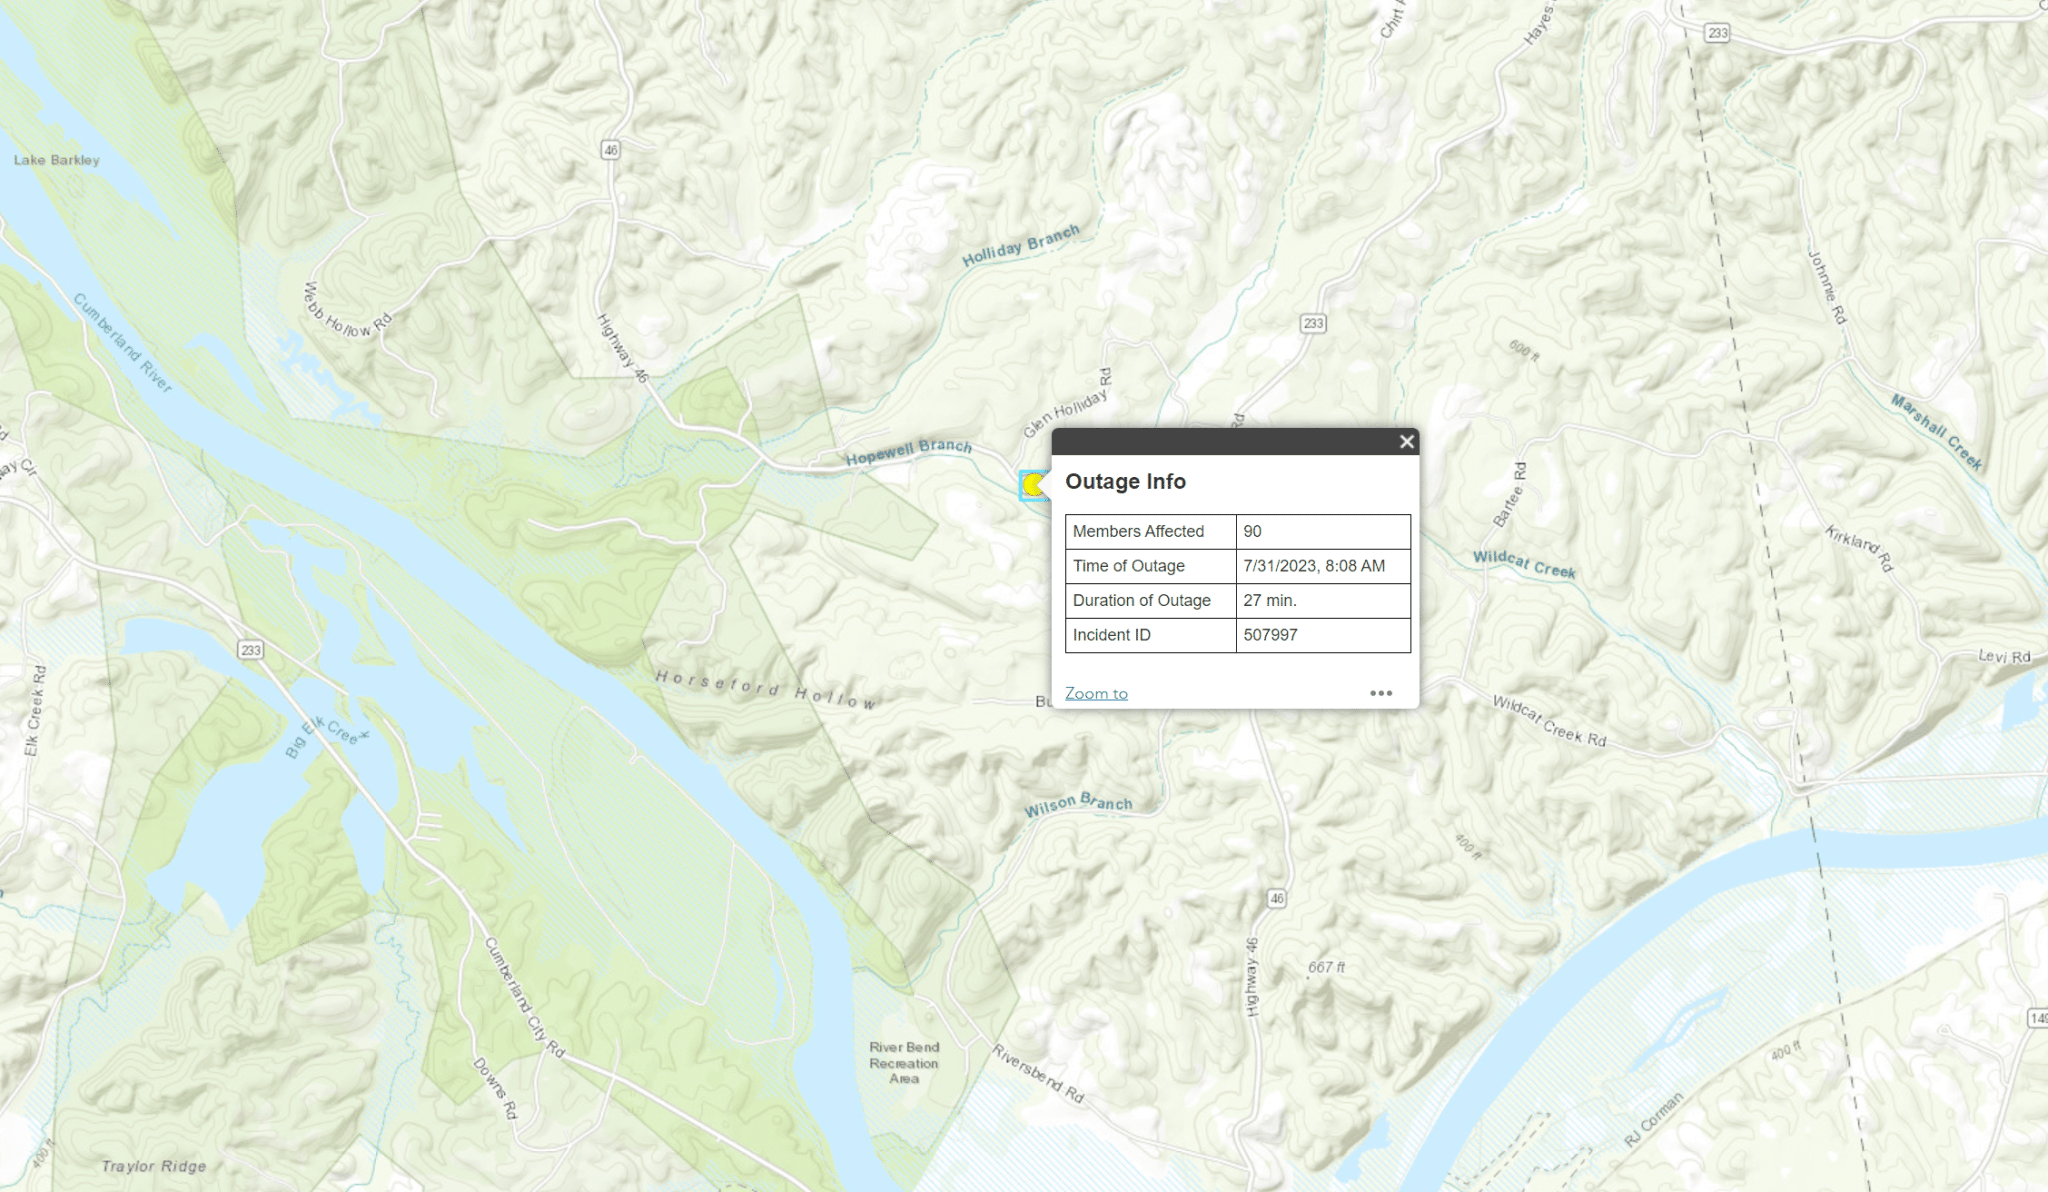
Task: Click the Route 46 shield south of Wilson Branch
Action: pos(1277,898)
